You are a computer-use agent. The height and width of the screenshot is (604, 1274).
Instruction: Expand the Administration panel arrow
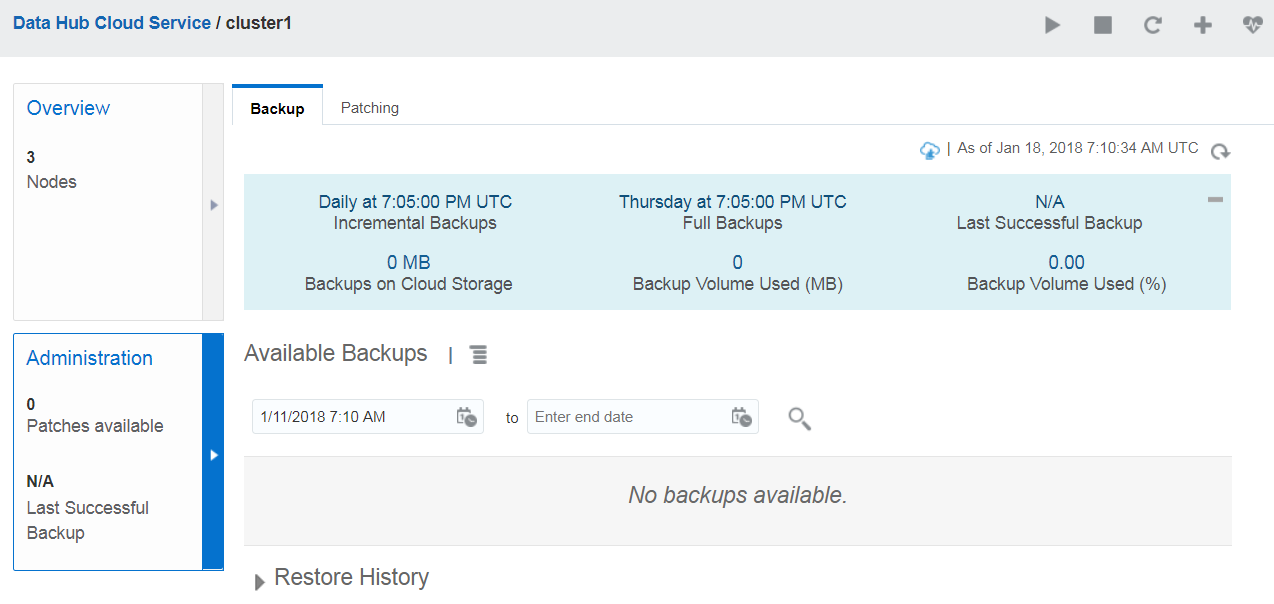(213, 454)
